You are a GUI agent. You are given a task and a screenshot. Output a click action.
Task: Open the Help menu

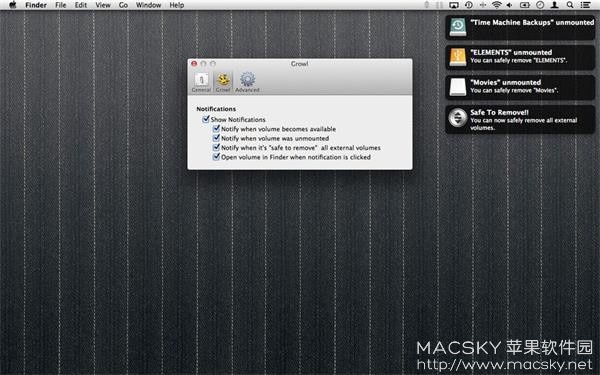pos(177,5)
